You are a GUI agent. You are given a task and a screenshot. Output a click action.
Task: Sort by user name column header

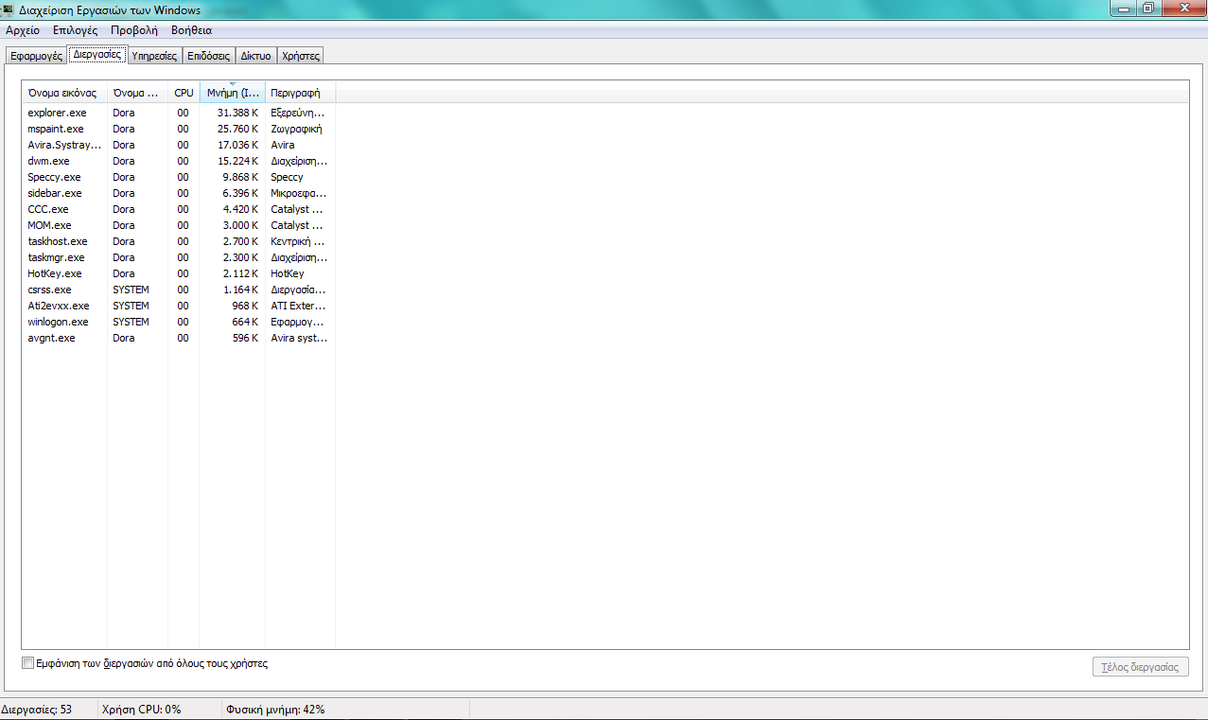click(x=137, y=93)
